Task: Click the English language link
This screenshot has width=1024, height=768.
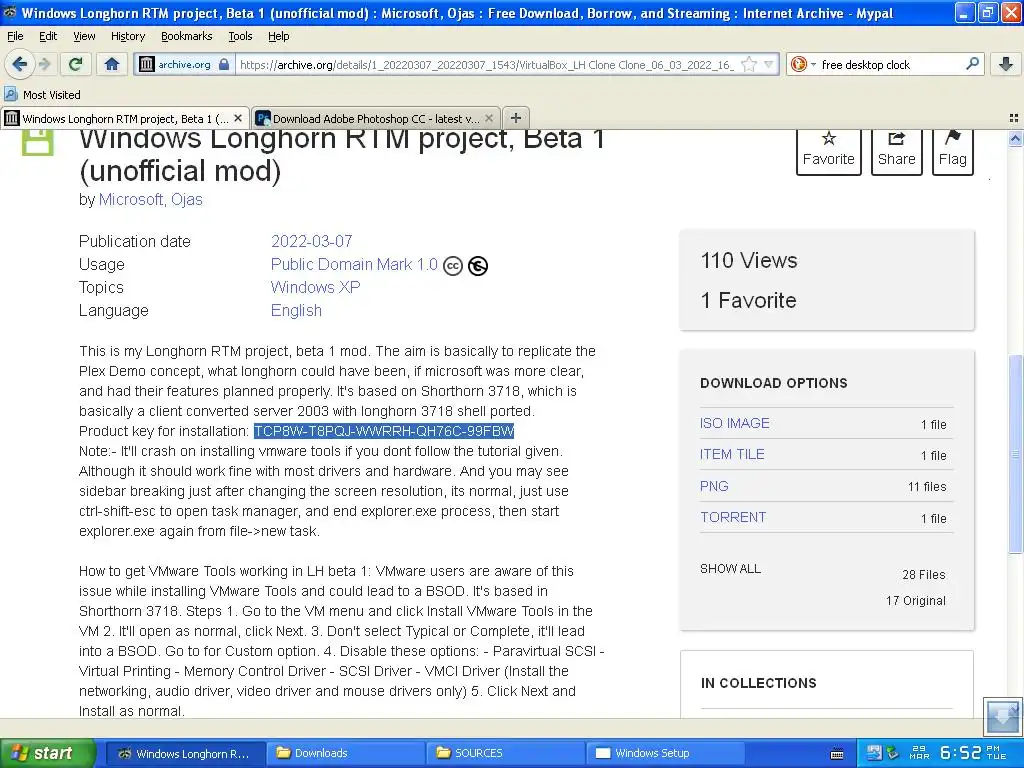Action: [296, 310]
